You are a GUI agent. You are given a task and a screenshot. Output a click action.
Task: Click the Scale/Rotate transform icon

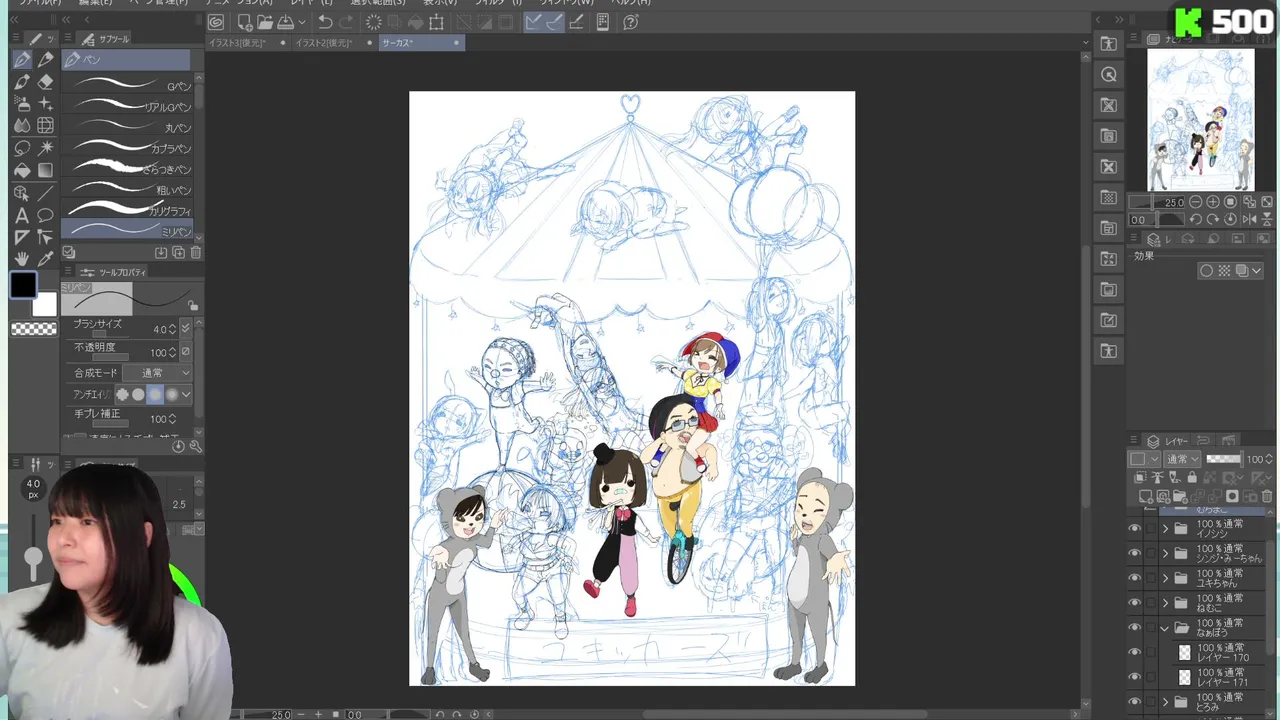[437, 22]
